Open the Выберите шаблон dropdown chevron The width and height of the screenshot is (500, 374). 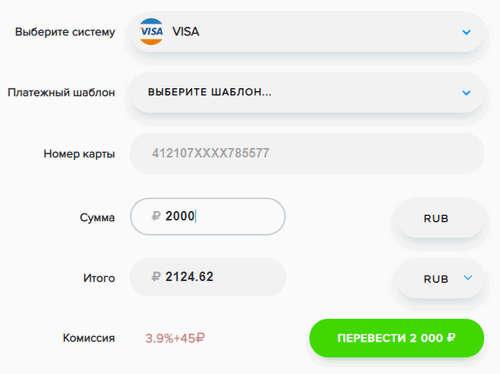pos(466,93)
